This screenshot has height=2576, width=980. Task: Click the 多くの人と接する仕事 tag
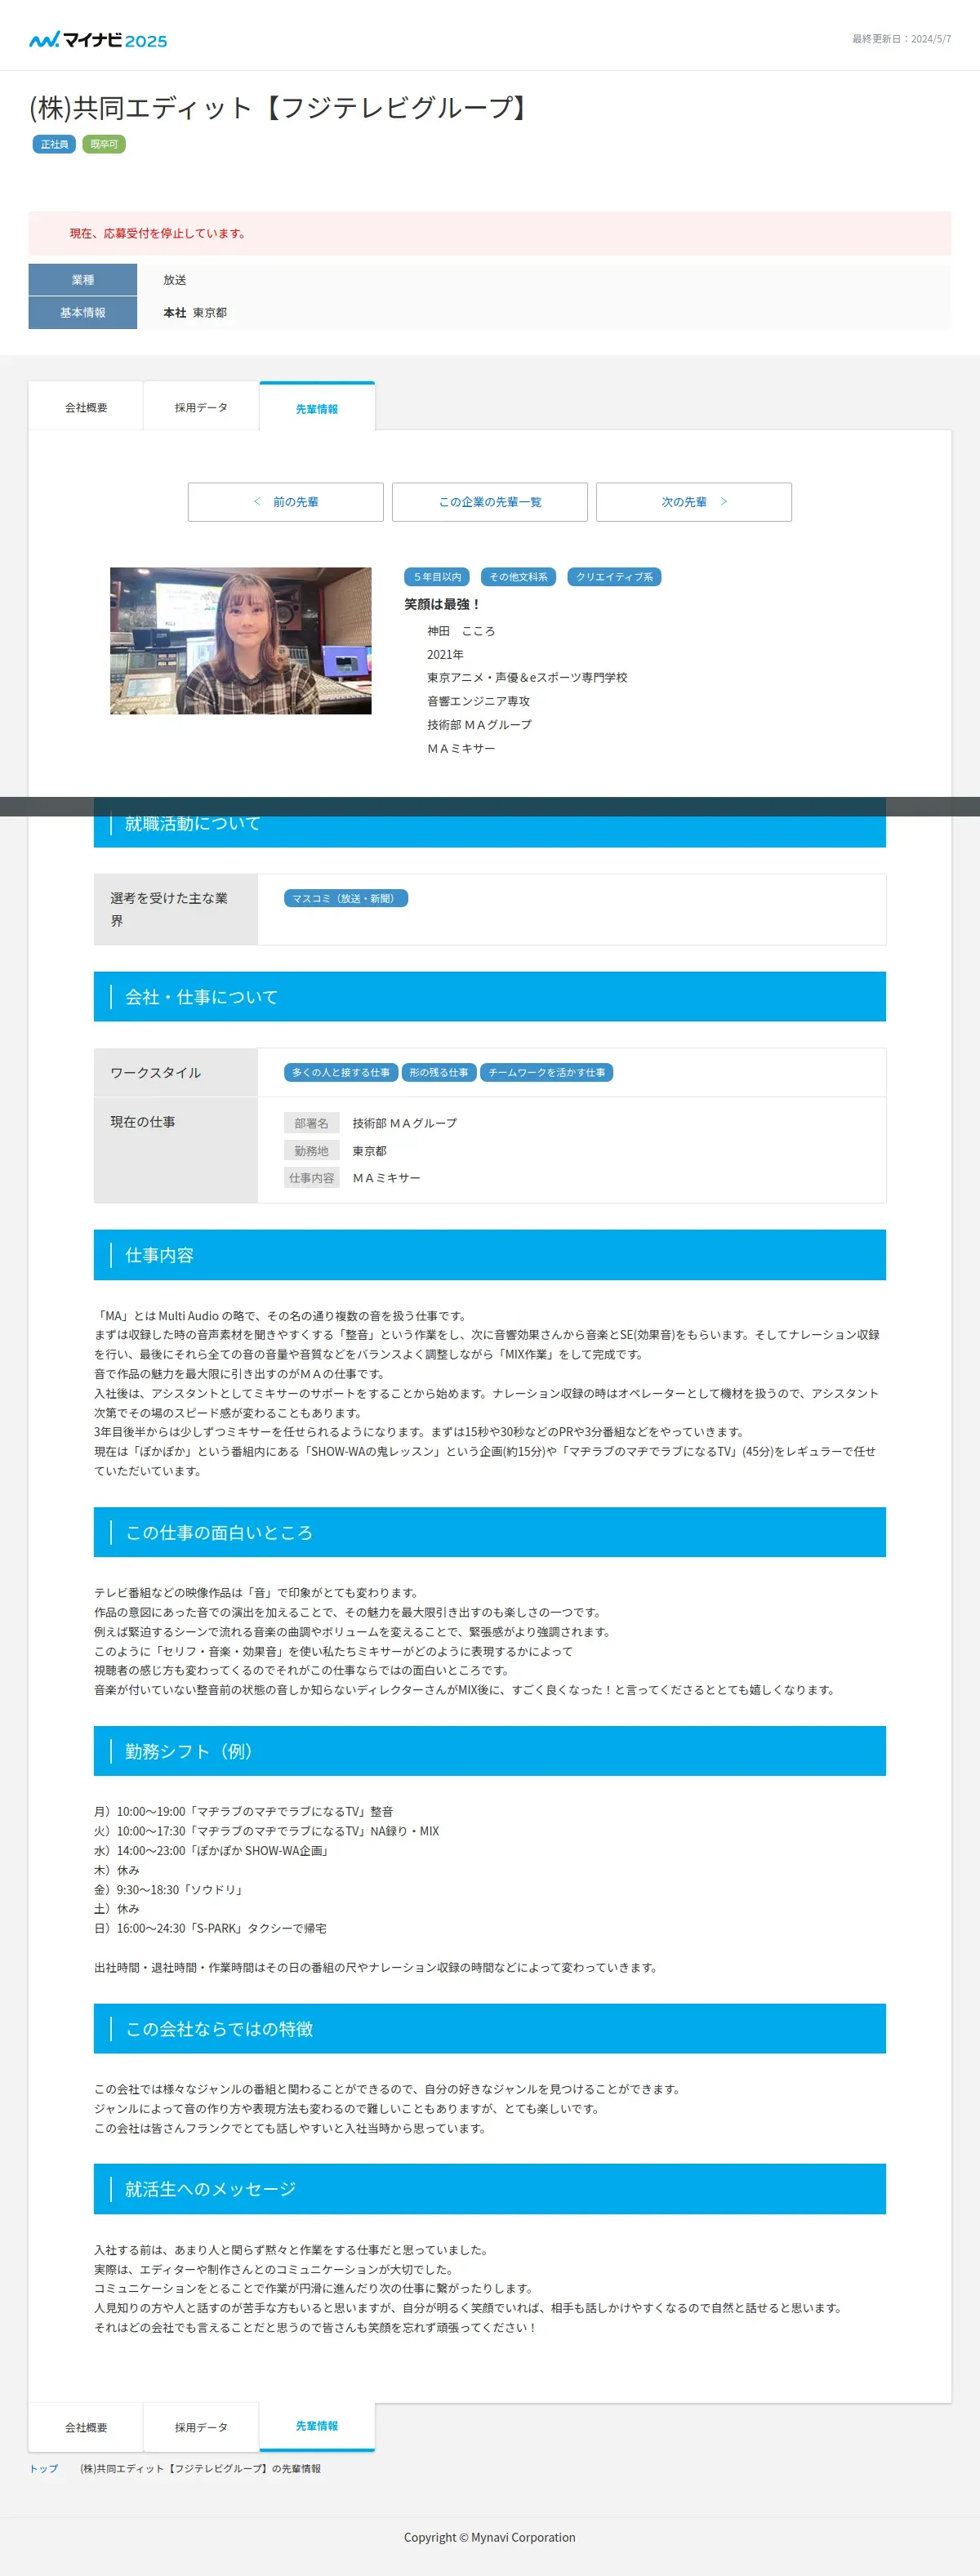pyautogui.click(x=341, y=1072)
